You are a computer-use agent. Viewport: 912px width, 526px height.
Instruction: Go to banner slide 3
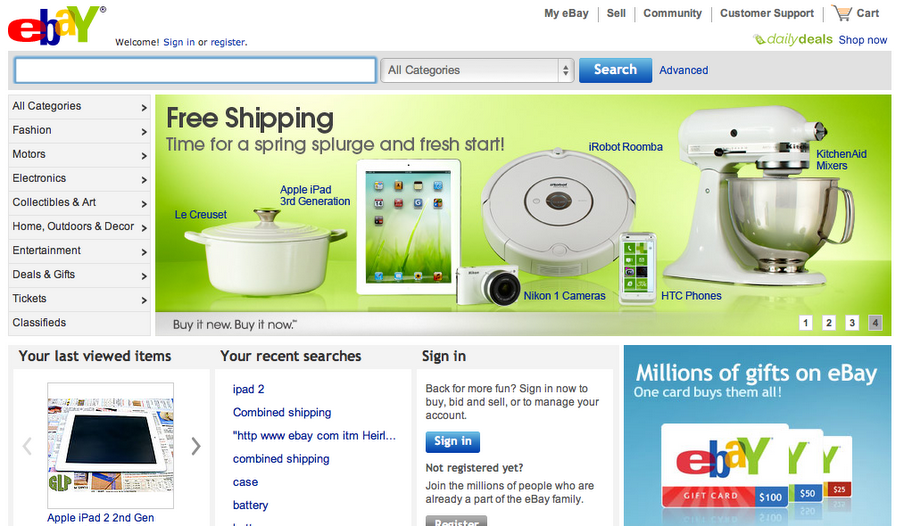tap(852, 322)
